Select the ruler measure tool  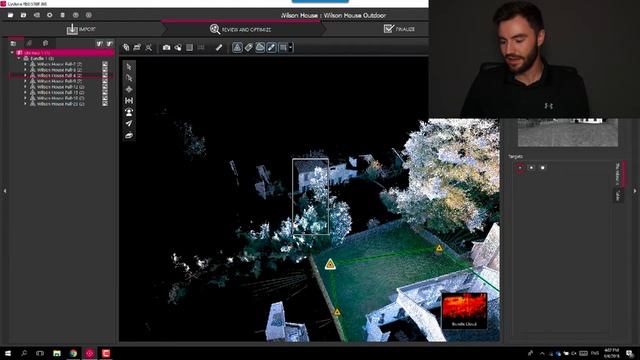(x=219, y=47)
